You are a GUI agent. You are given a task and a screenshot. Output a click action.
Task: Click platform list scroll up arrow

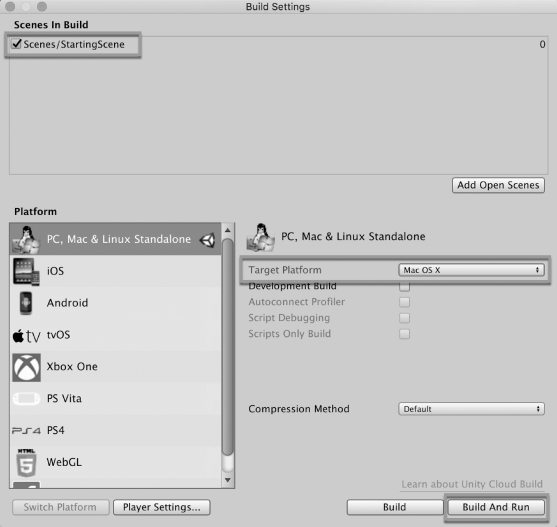(228, 230)
